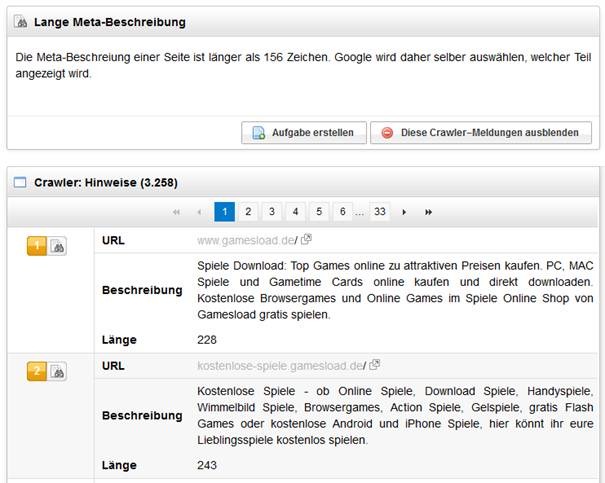Click Beschreibung label in row 1

coord(142,290)
